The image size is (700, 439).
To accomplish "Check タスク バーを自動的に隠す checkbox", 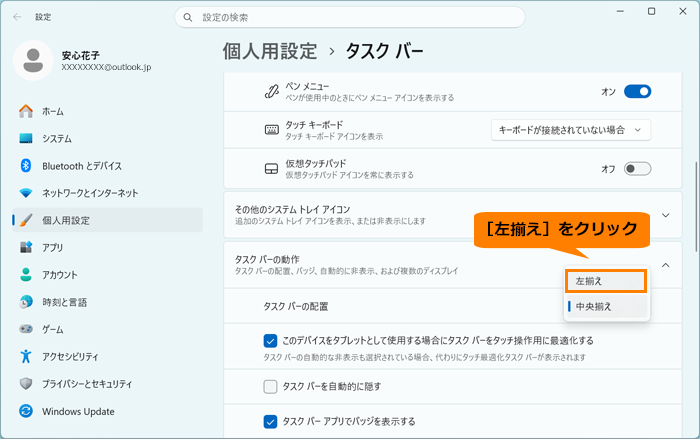I will (270, 387).
